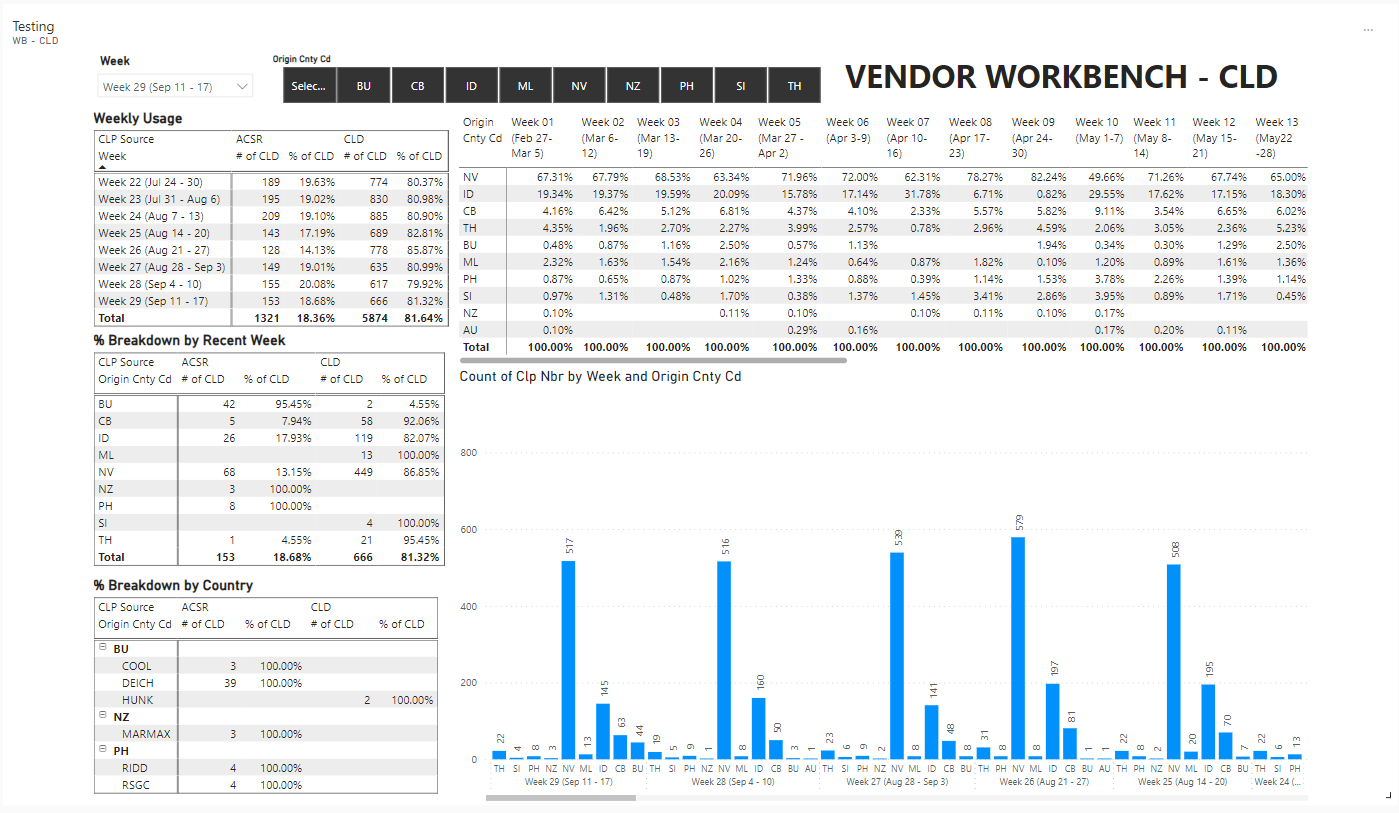Toggle the BU filter in Origin Cnty Cd slicer
This screenshot has width=1399, height=813.
point(363,84)
